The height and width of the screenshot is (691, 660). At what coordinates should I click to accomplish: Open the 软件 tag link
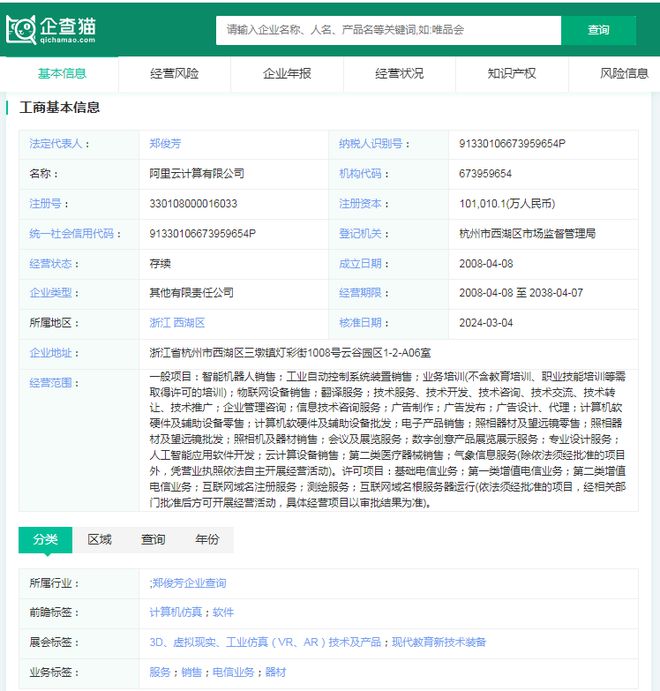[223, 613]
